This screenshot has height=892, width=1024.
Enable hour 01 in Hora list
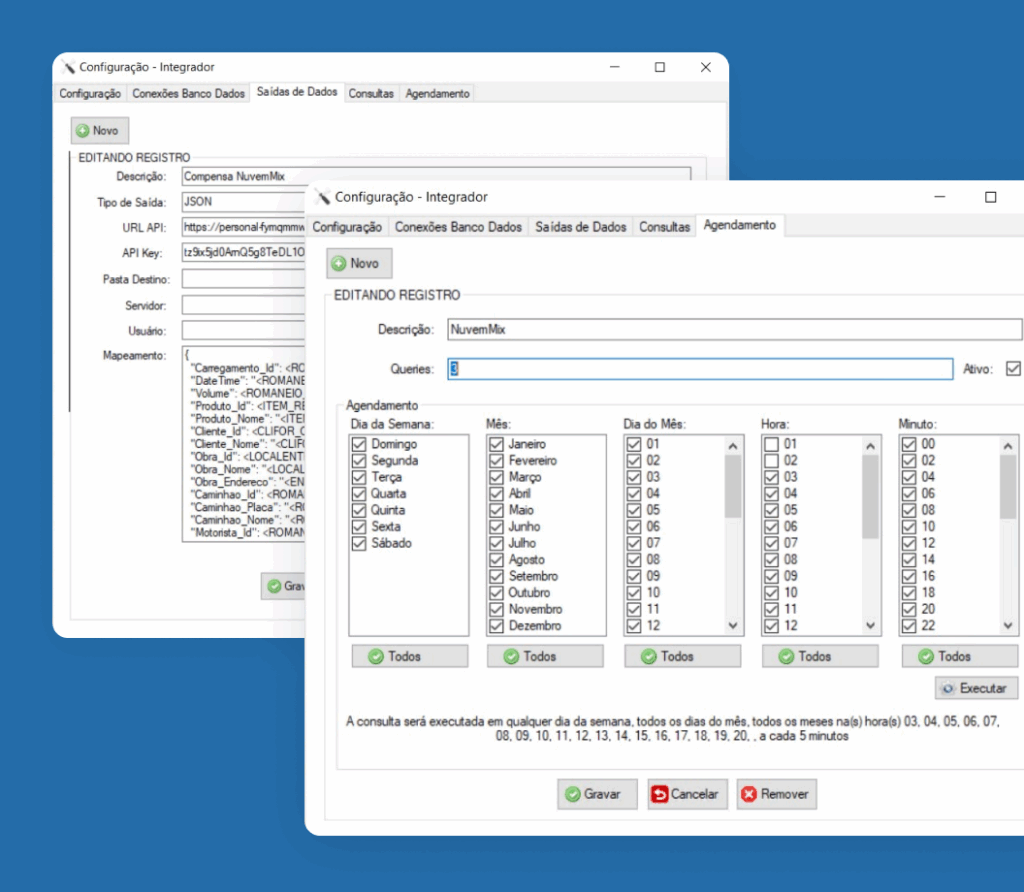771,444
